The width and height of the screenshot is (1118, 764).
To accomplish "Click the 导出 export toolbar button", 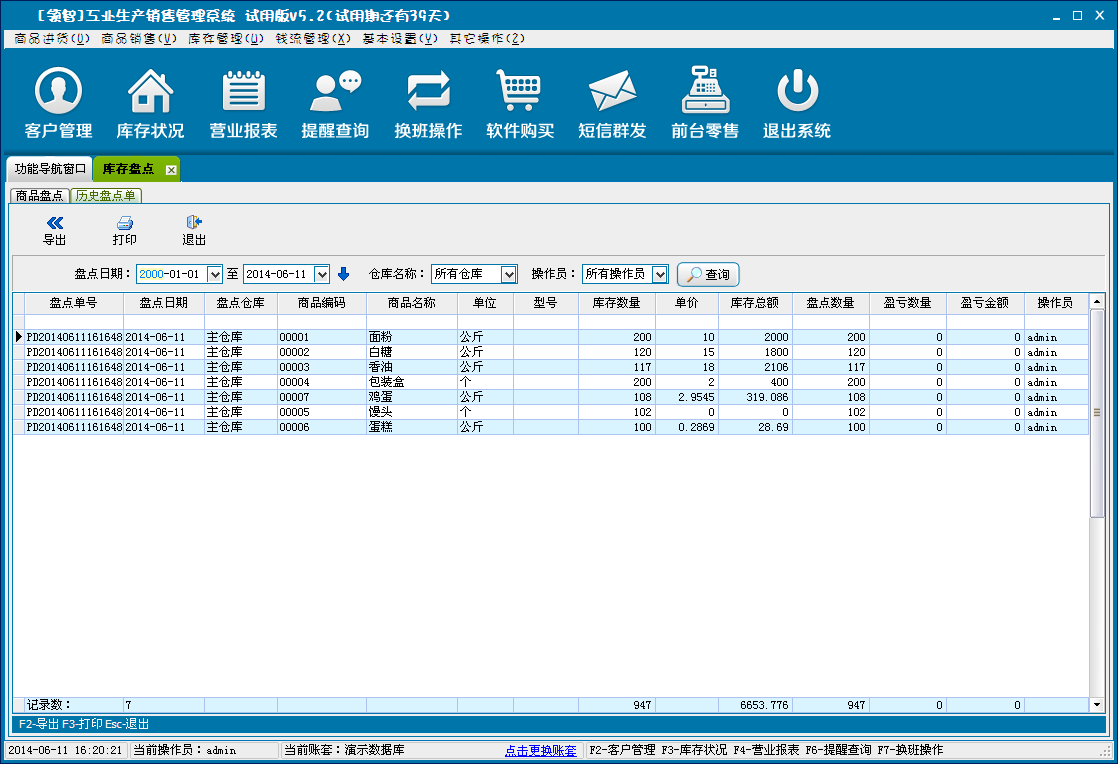I will [55, 230].
